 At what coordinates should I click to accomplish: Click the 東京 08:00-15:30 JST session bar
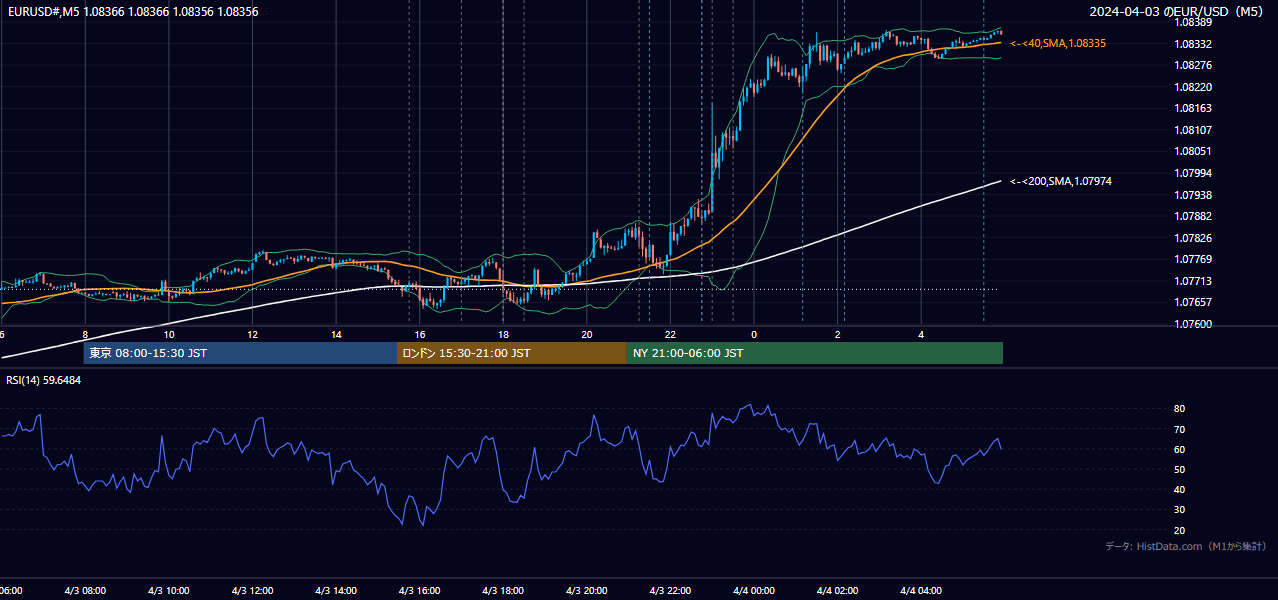point(240,353)
